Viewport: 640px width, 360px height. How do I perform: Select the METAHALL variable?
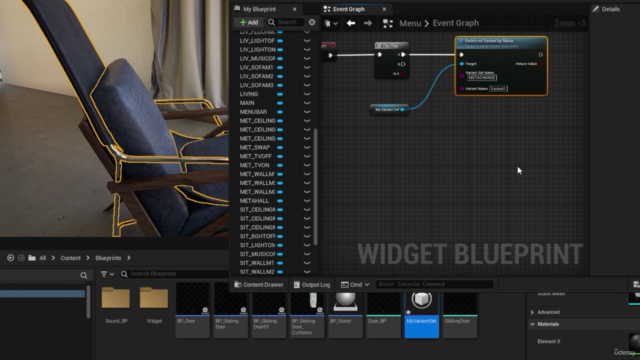(x=254, y=201)
